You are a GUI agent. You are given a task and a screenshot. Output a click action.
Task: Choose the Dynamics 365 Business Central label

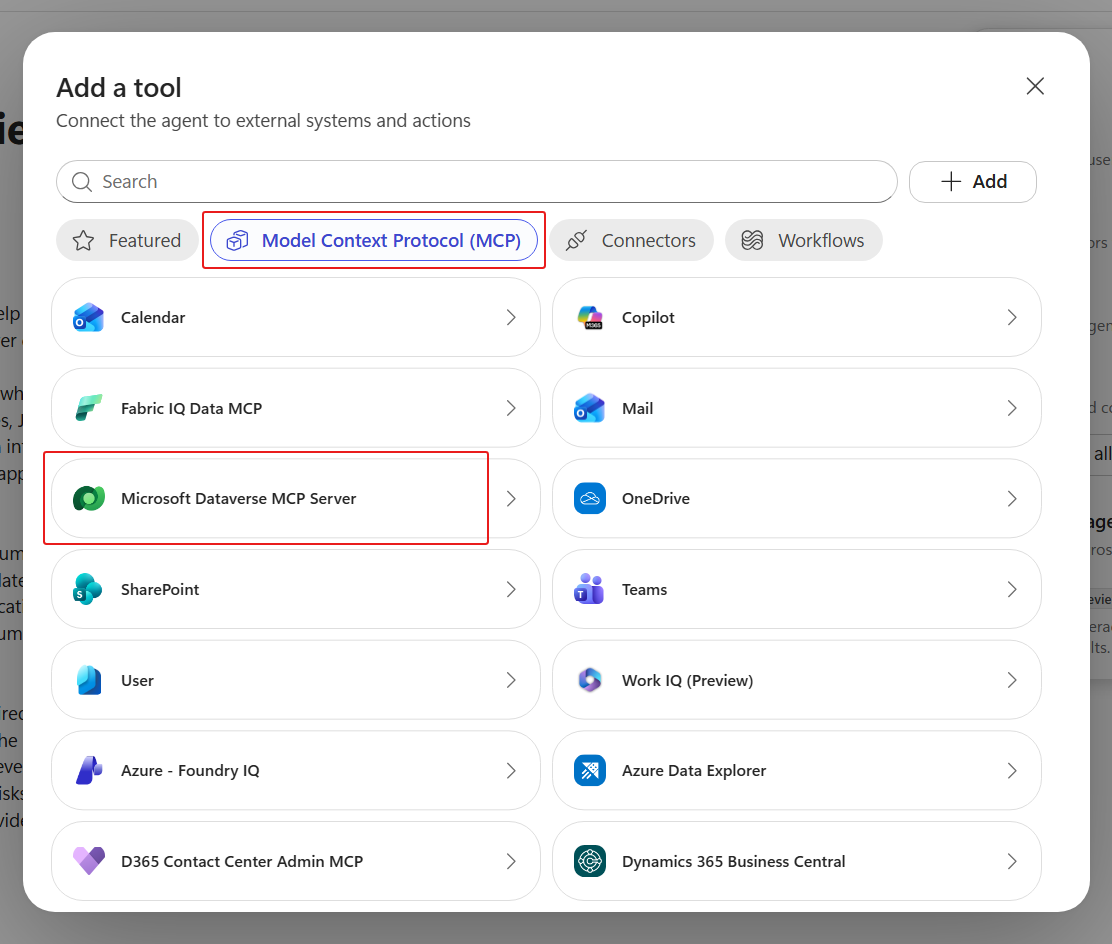[734, 861]
